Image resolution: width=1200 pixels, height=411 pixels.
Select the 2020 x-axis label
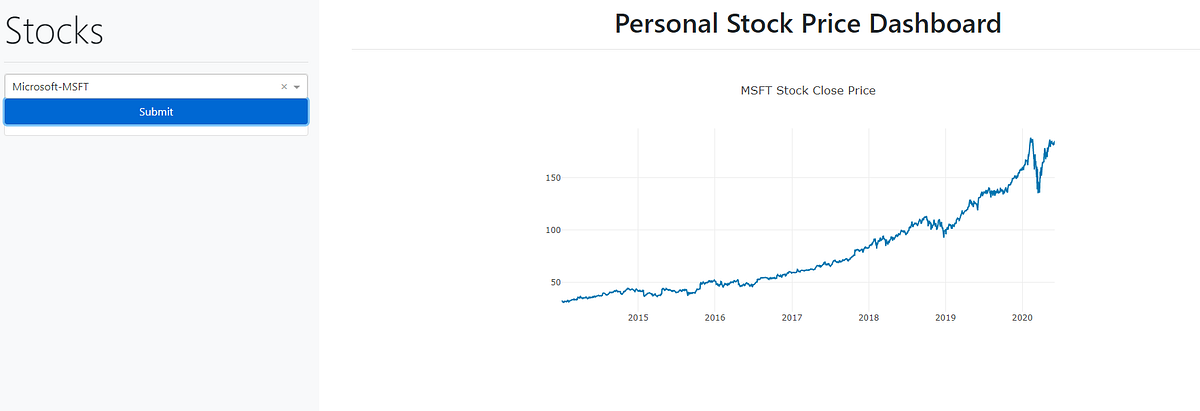click(1022, 318)
